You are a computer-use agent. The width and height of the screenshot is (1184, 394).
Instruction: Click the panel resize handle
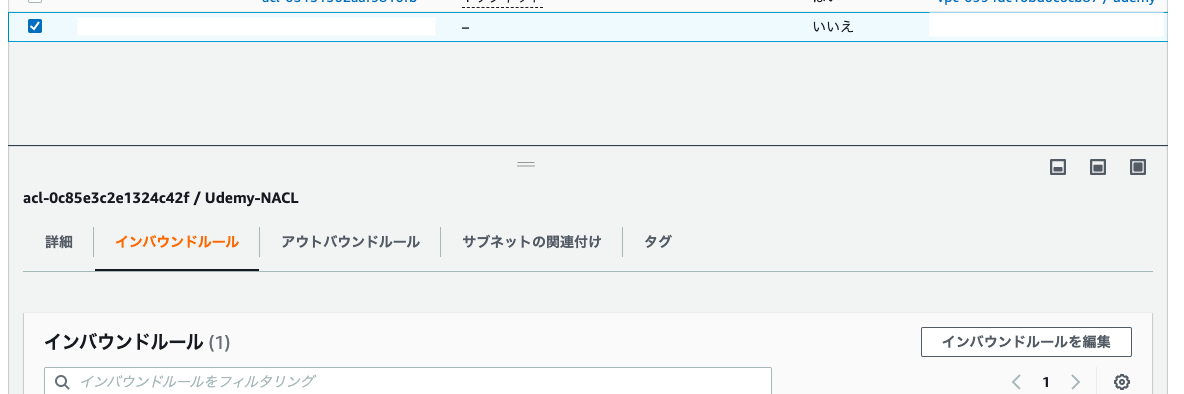526,164
